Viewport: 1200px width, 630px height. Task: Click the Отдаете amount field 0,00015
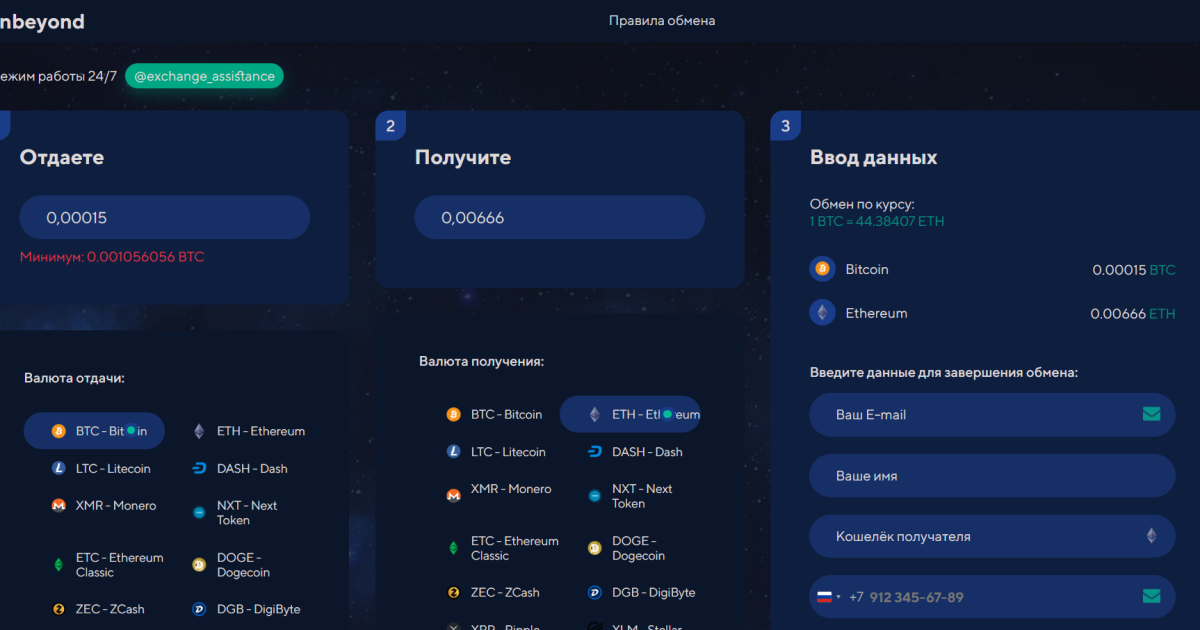[165, 217]
